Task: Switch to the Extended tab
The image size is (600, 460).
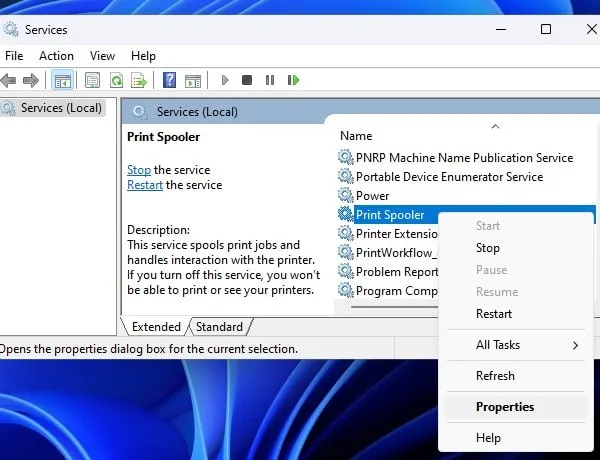Action: [x=156, y=327]
